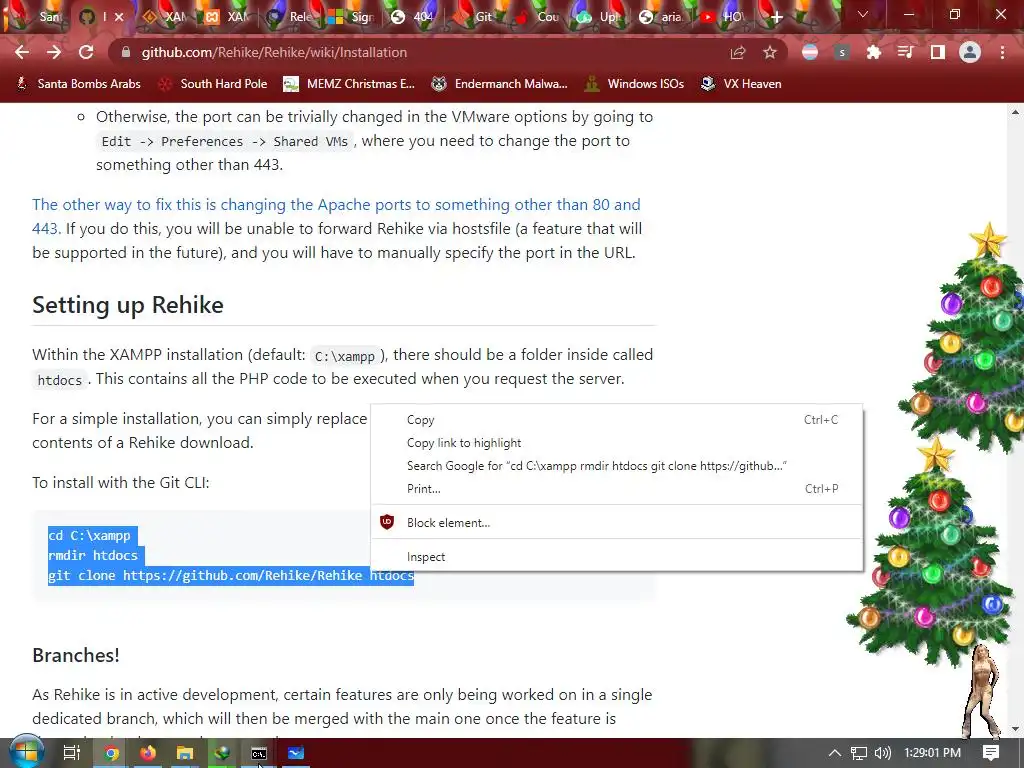Viewport: 1024px width, 768px height.
Task: Choose Inspect from the context menu
Action: [x=616, y=557]
